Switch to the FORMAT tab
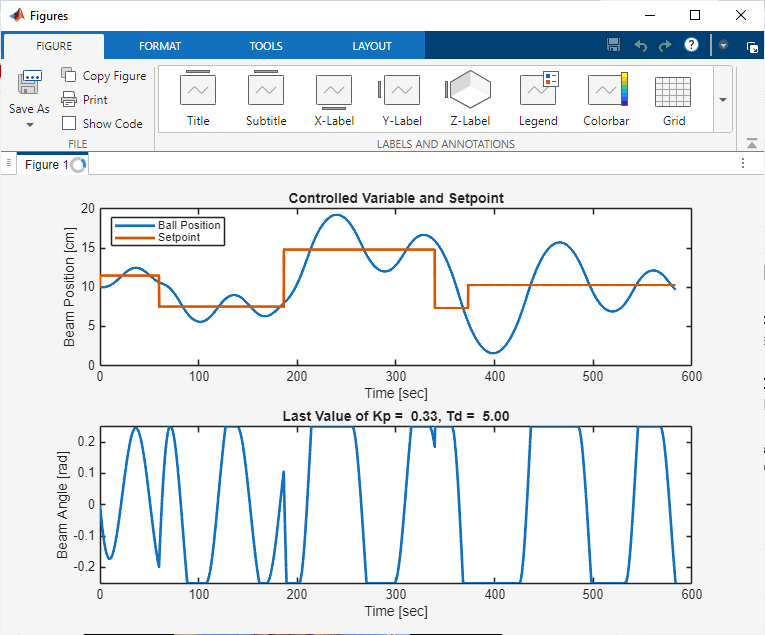This screenshot has height=635, width=765. click(x=160, y=46)
